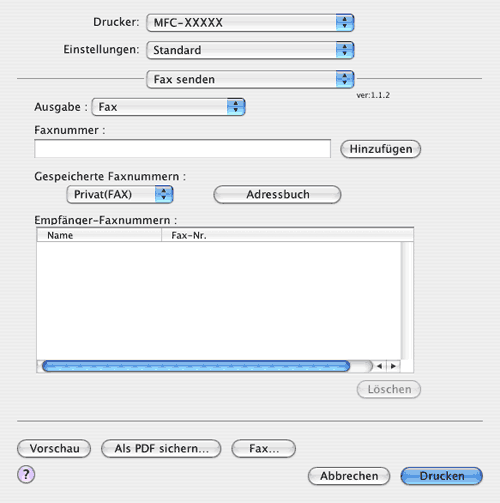Click the Hinzufügen button

tap(380, 149)
